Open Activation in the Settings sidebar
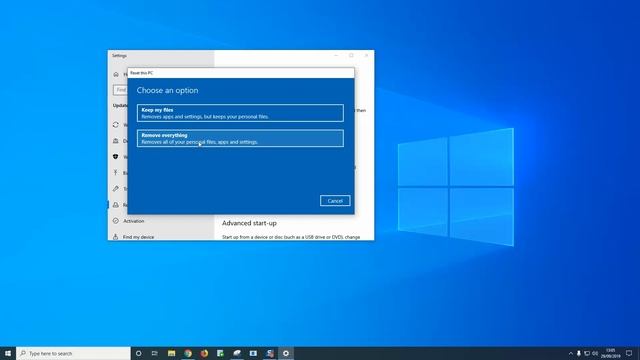 (x=133, y=221)
